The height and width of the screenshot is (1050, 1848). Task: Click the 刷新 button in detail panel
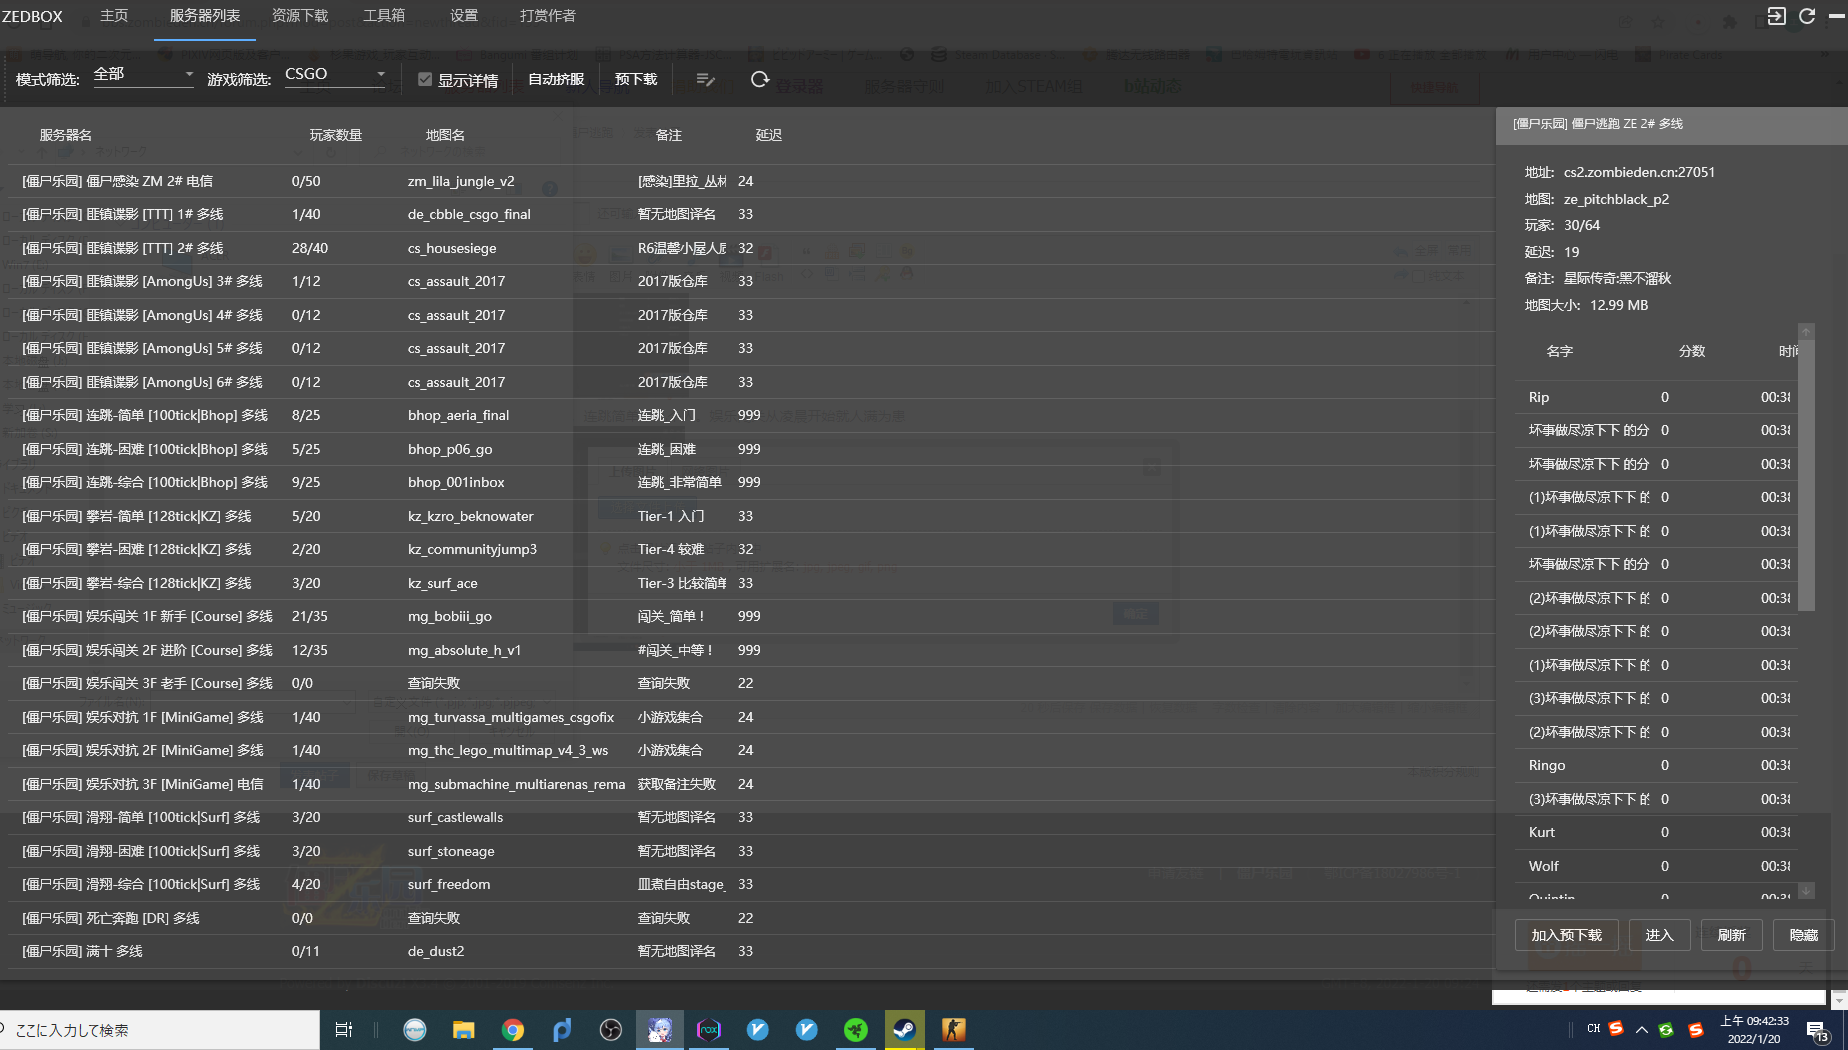1731,935
